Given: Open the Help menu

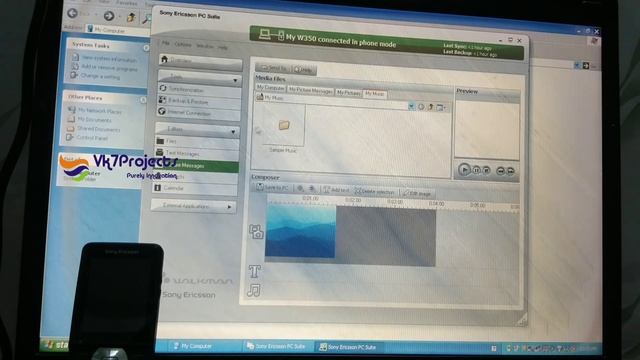Looking at the screenshot, I should 222,48.
